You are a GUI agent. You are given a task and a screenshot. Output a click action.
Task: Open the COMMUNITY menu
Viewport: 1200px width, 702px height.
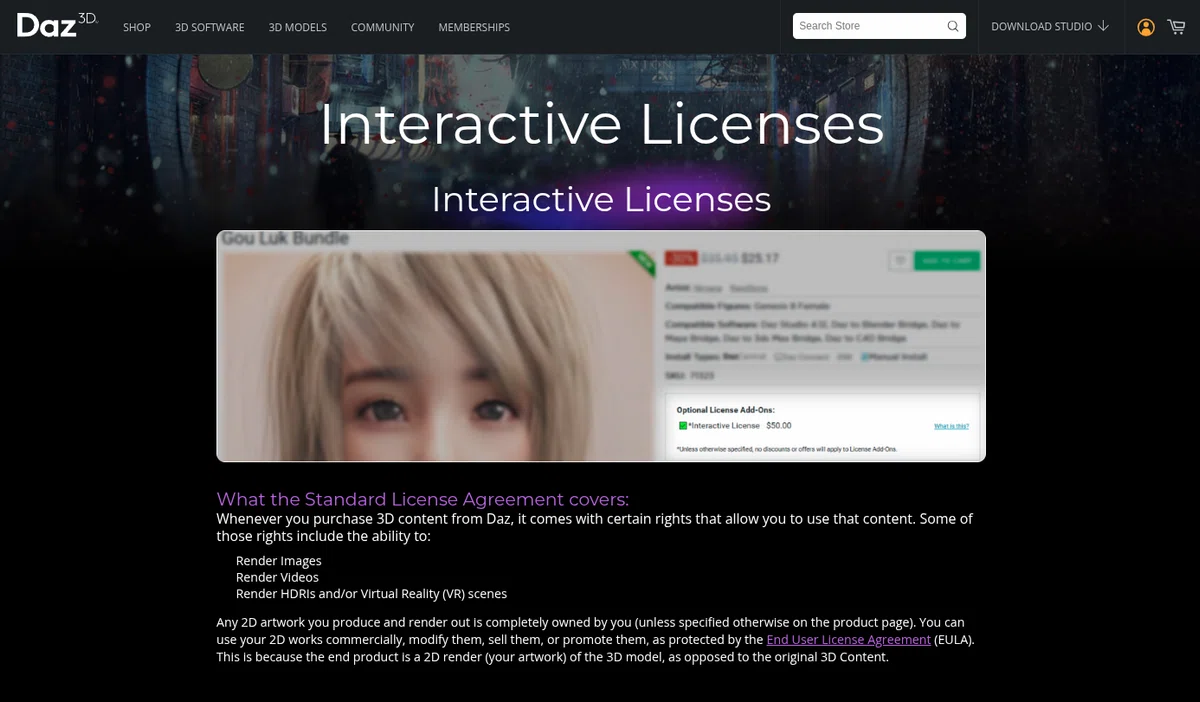tap(383, 27)
